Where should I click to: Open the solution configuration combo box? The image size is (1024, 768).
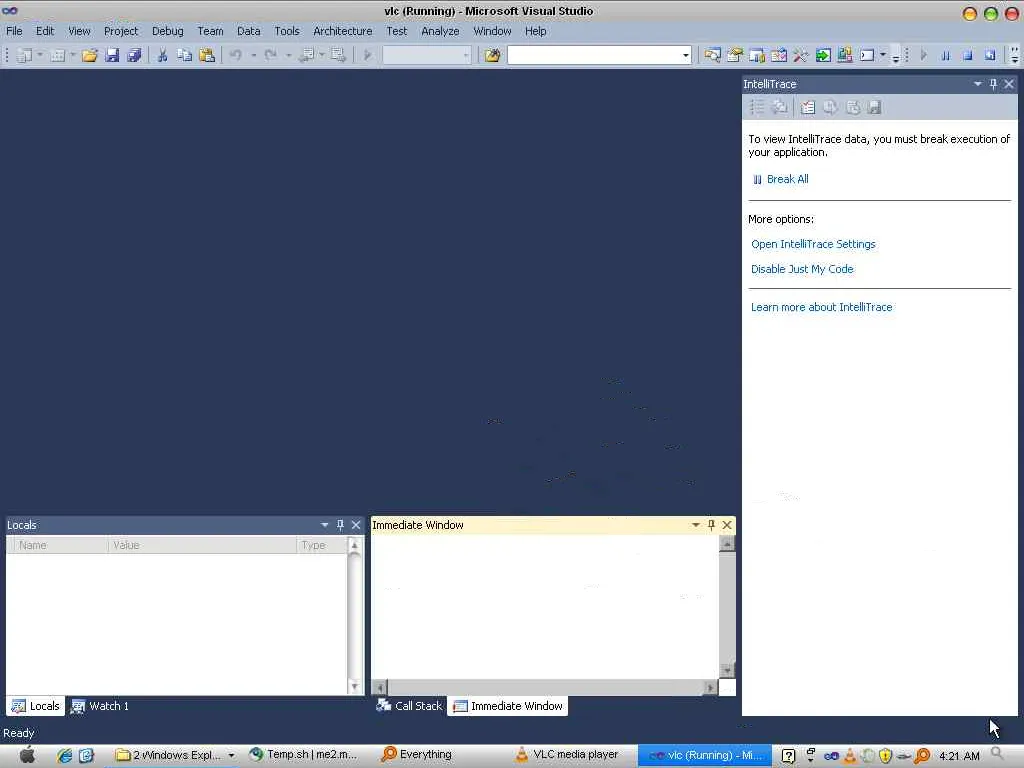[426, 56]
